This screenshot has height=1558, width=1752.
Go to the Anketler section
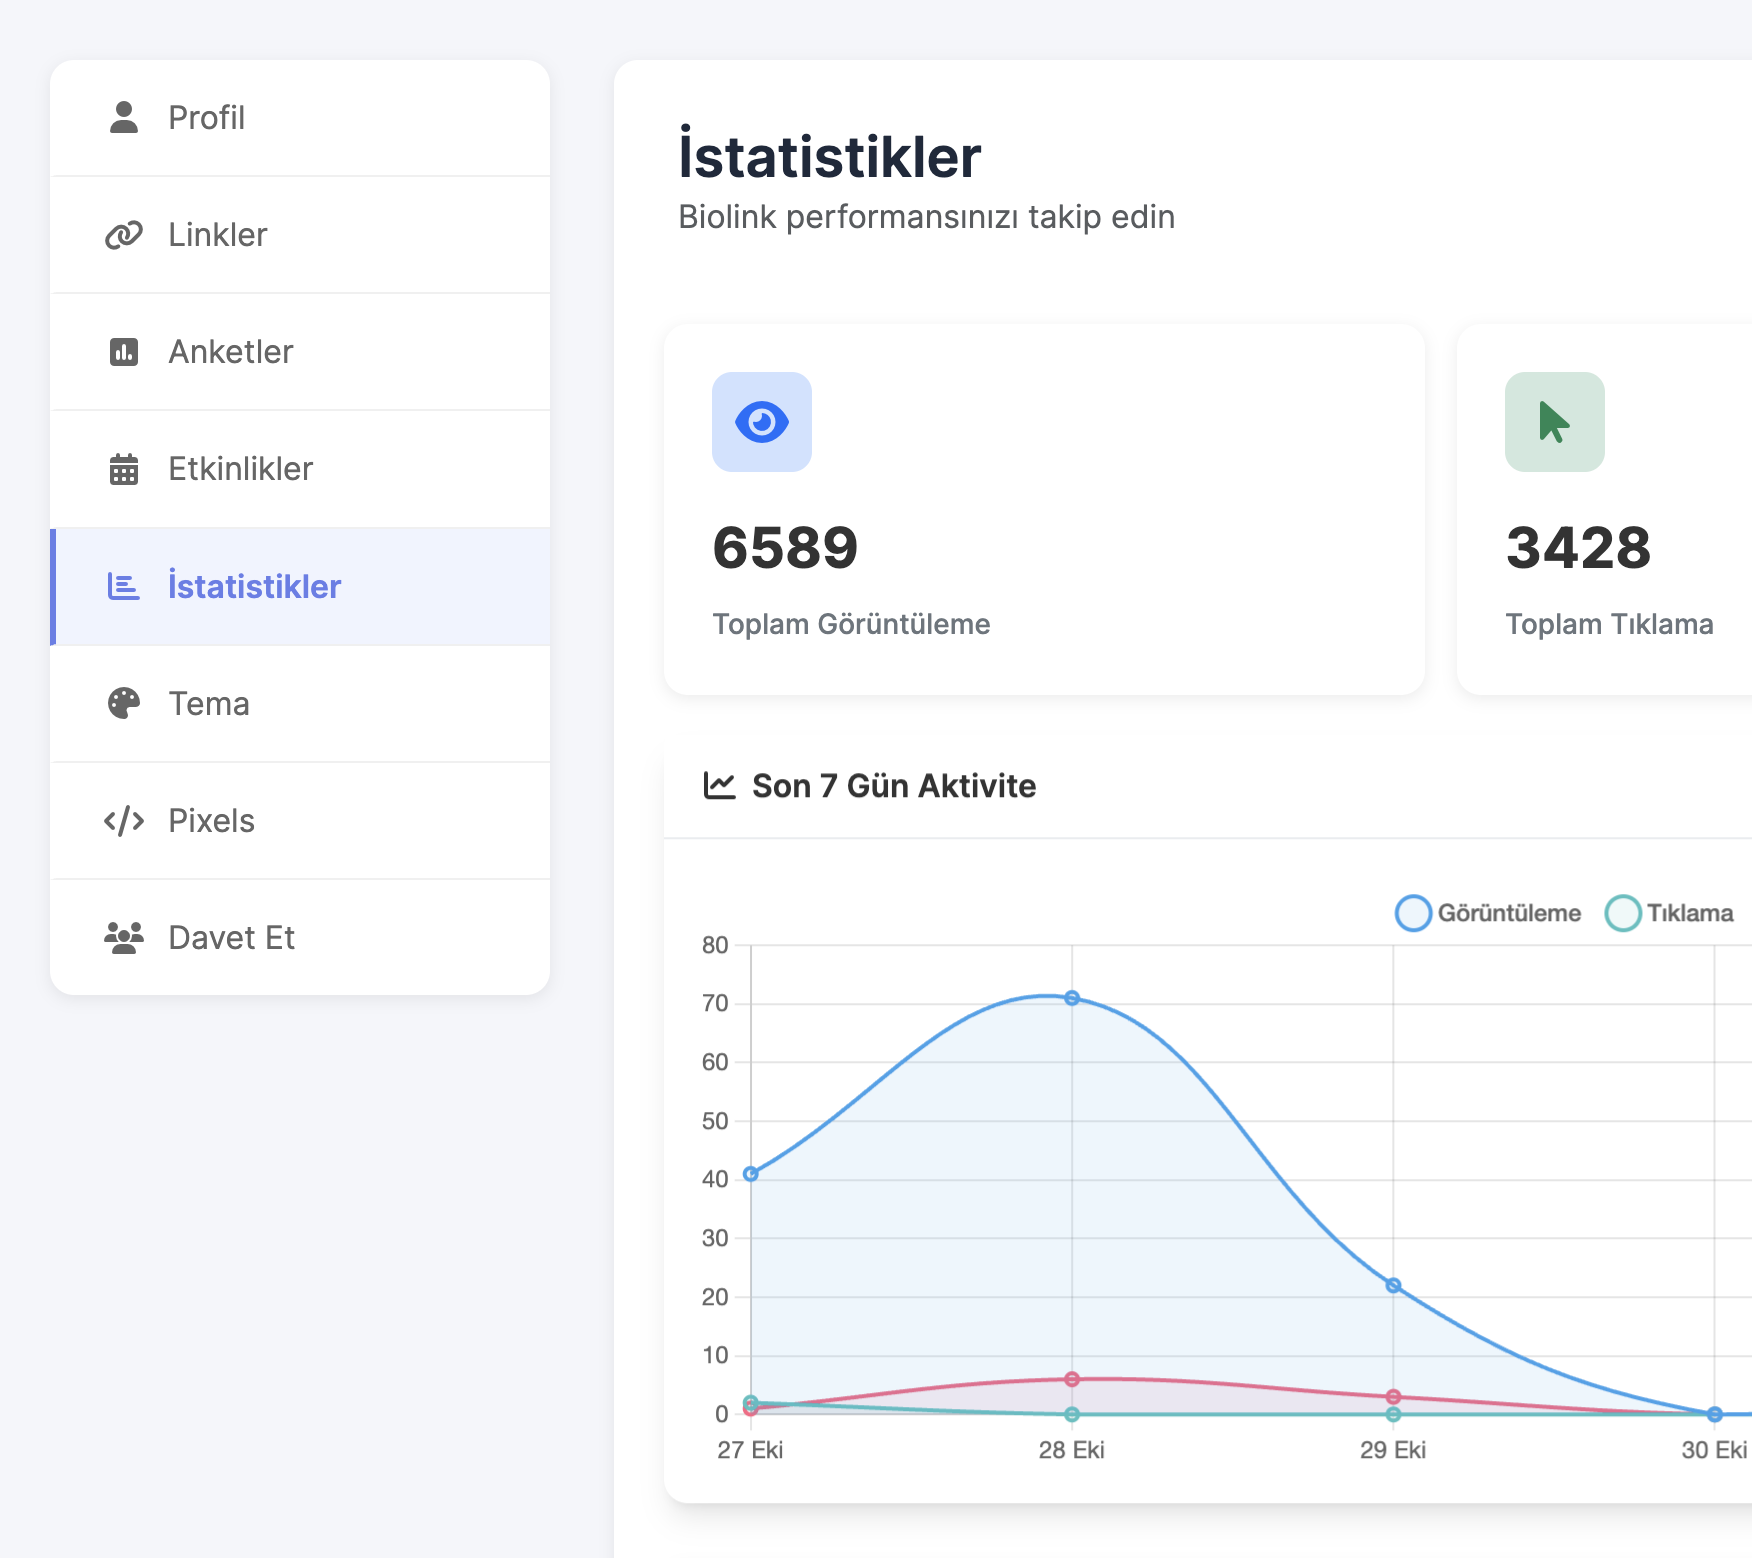(231, 352)
